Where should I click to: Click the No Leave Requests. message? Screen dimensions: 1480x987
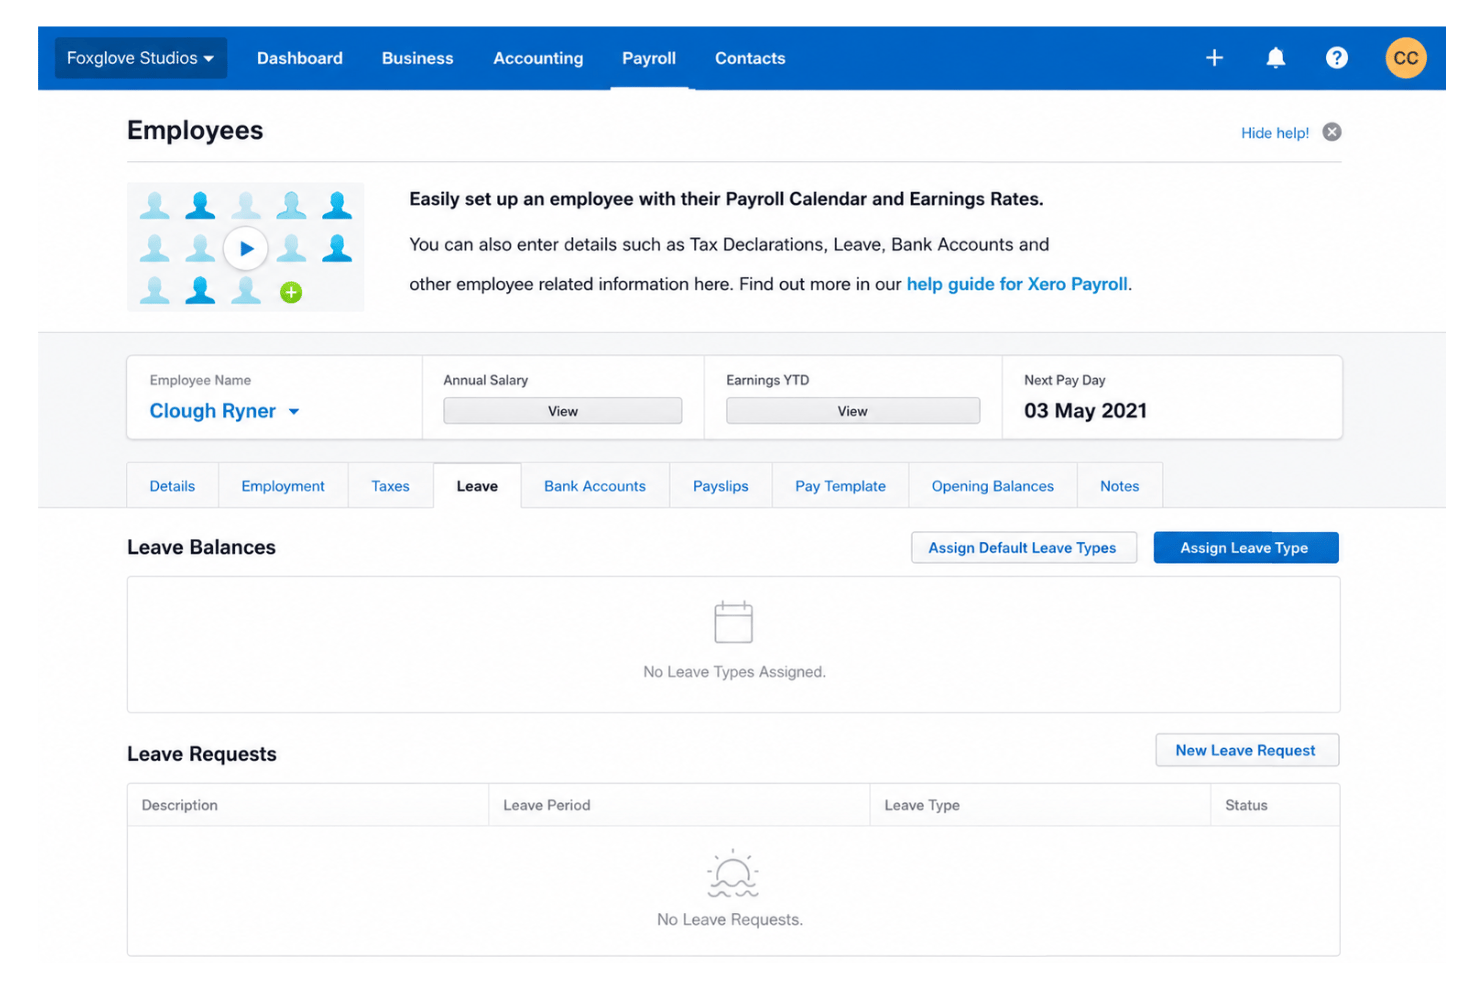(730, 920)
